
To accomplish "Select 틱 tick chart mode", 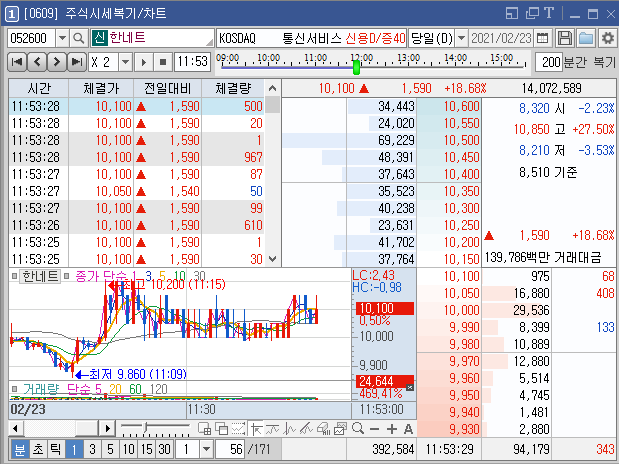I will pyautogui.click(x=56, y=449).
